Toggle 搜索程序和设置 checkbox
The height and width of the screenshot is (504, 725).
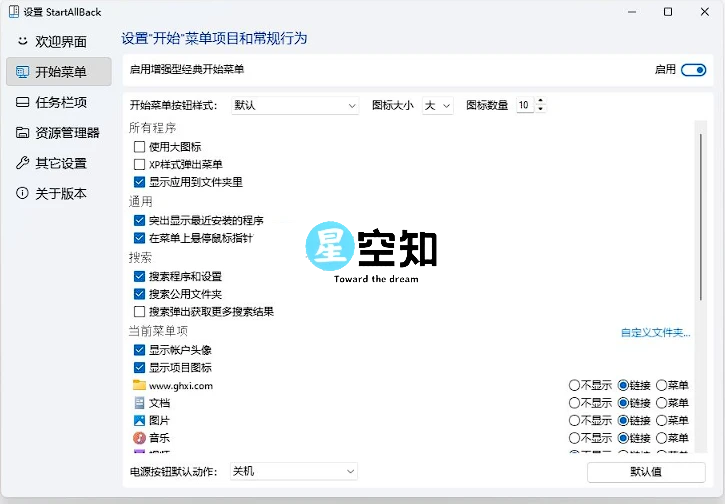[x=139, y=277]
